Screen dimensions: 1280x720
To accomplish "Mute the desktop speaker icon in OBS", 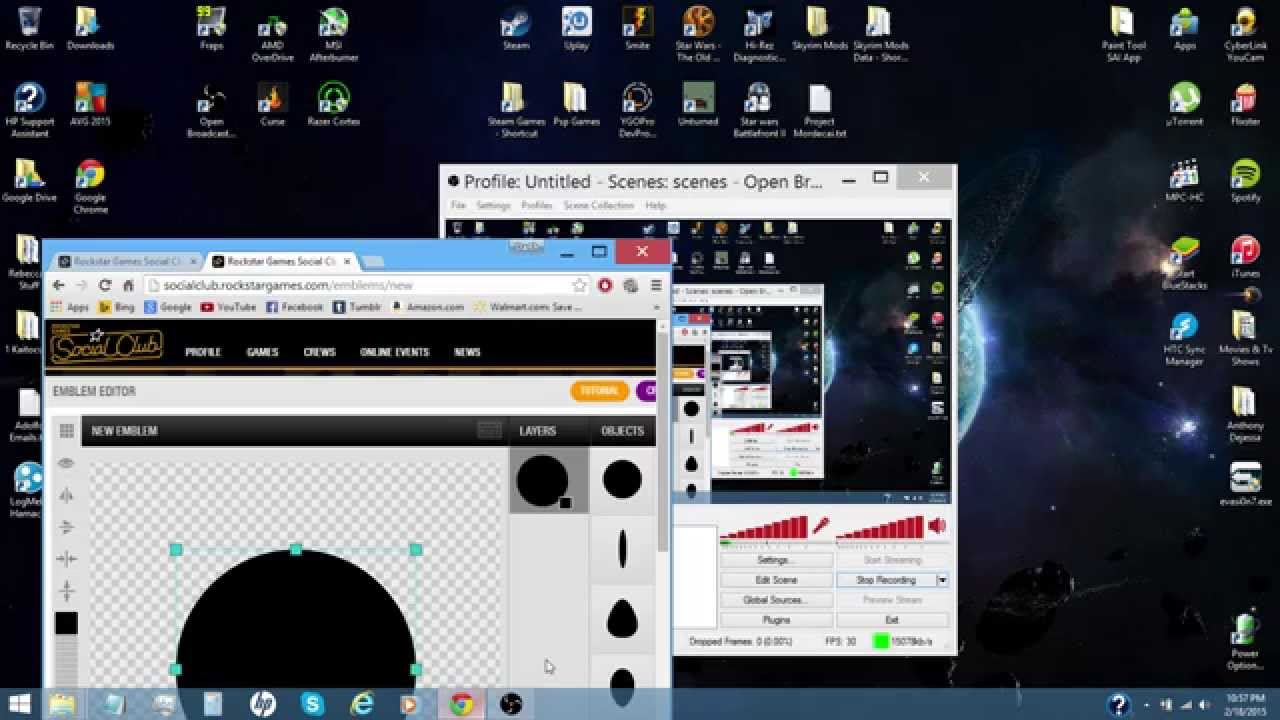I will pos(937,525).
